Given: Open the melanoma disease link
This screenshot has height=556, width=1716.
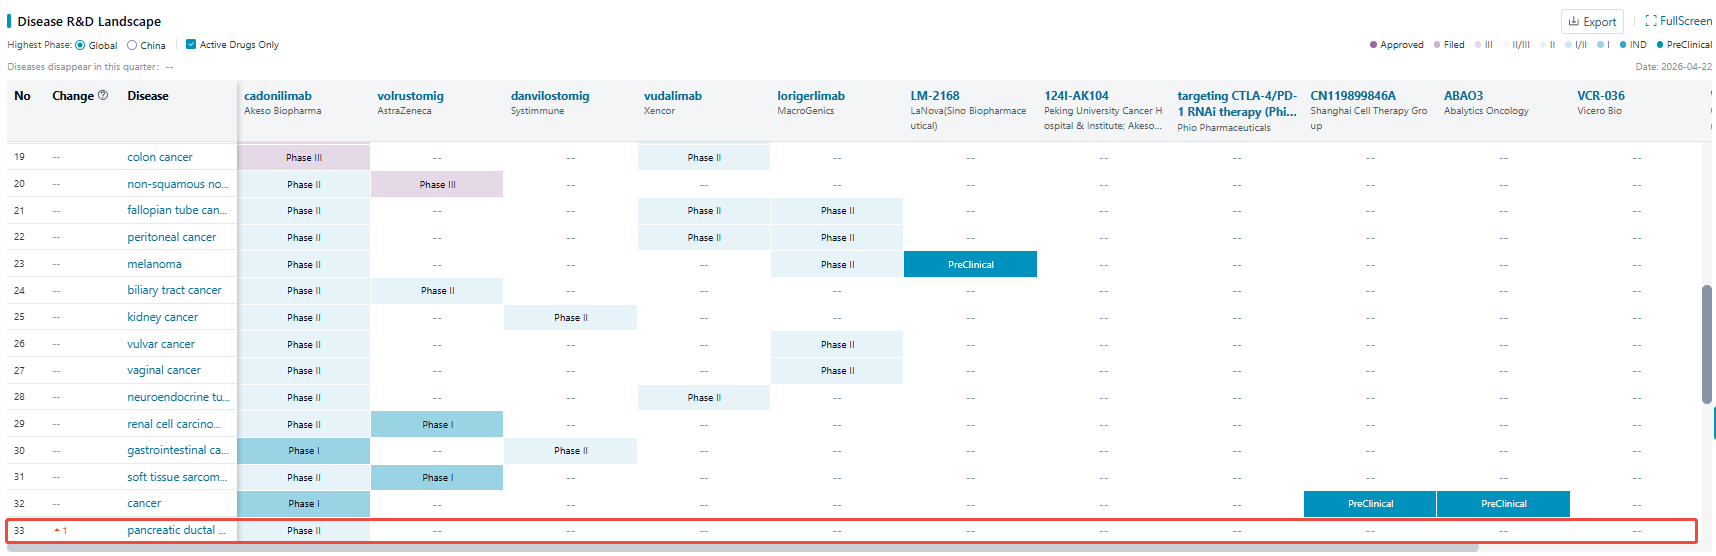Looking at the screenshot, I should coord(154,264).
